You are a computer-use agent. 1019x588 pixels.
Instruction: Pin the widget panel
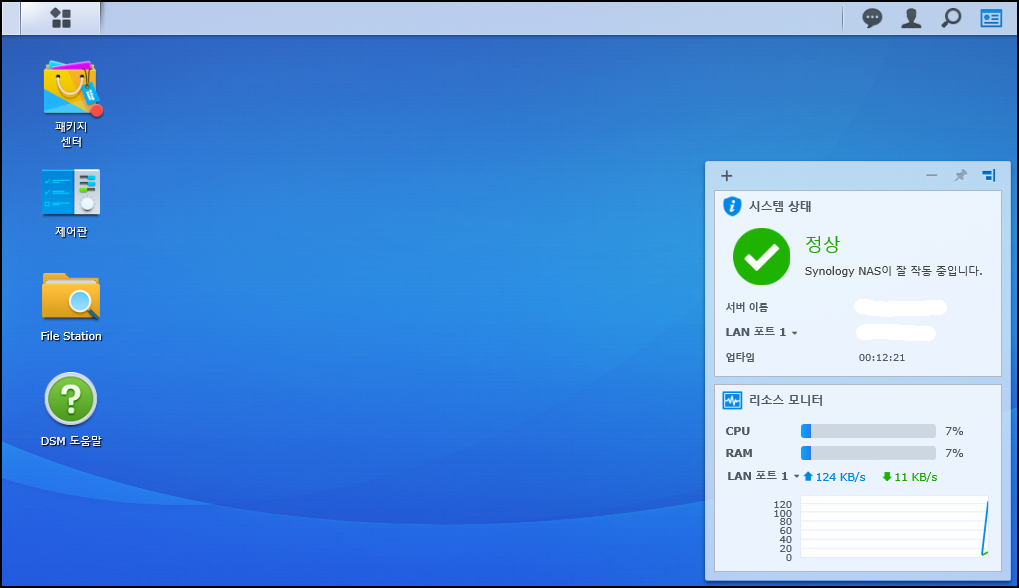pos(961,175)
